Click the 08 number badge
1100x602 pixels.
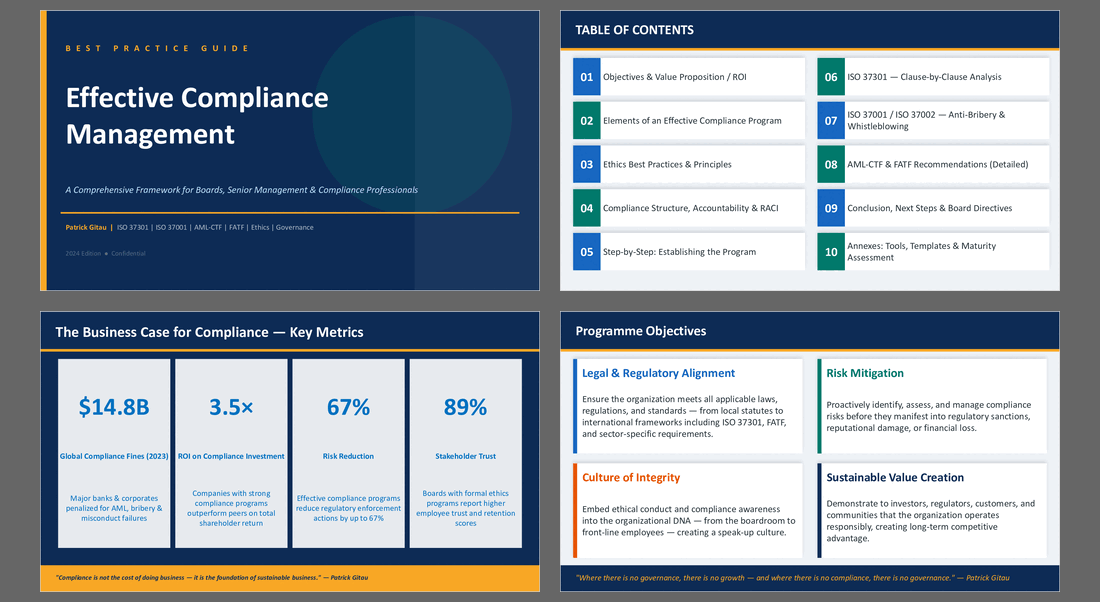pyautogui.click(x=831, y=165)
